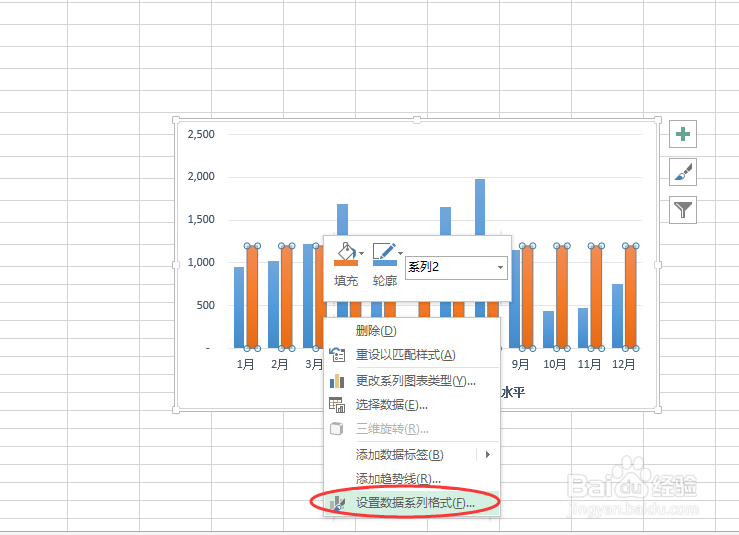The image size is (739, 535).
Task: Choose 选择数据(E) menu entry
Action: [411, 404]
